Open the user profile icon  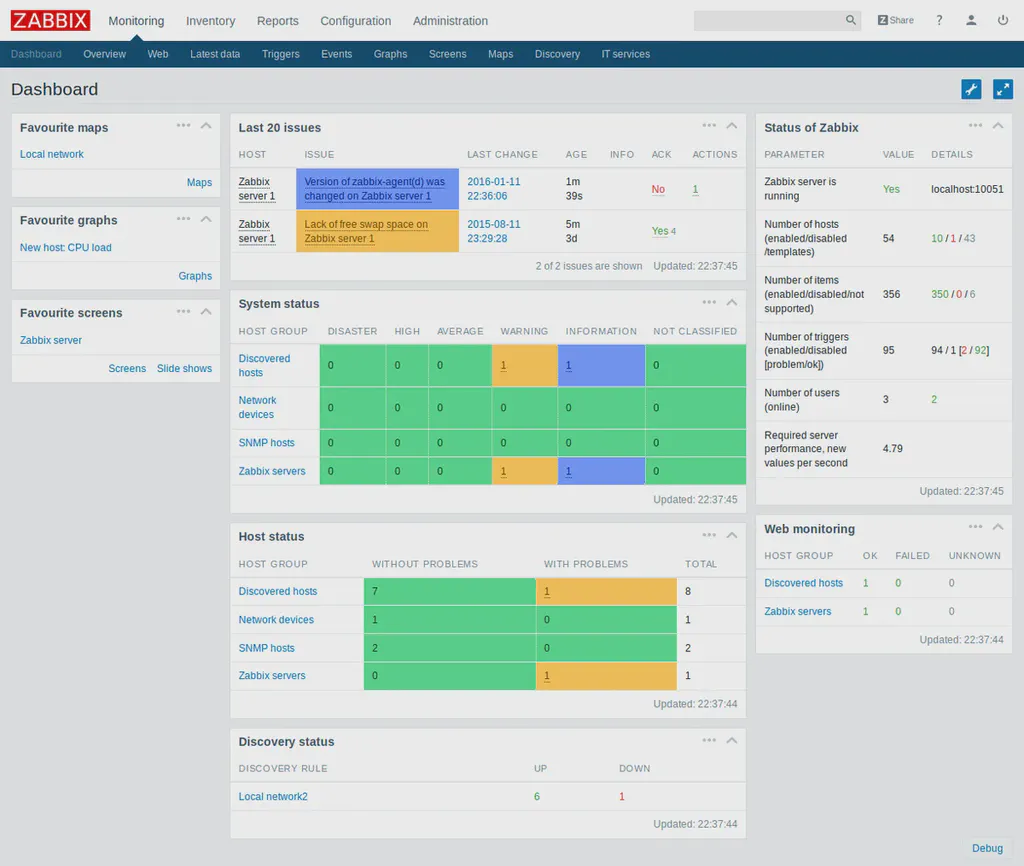[x=970, y=20]
